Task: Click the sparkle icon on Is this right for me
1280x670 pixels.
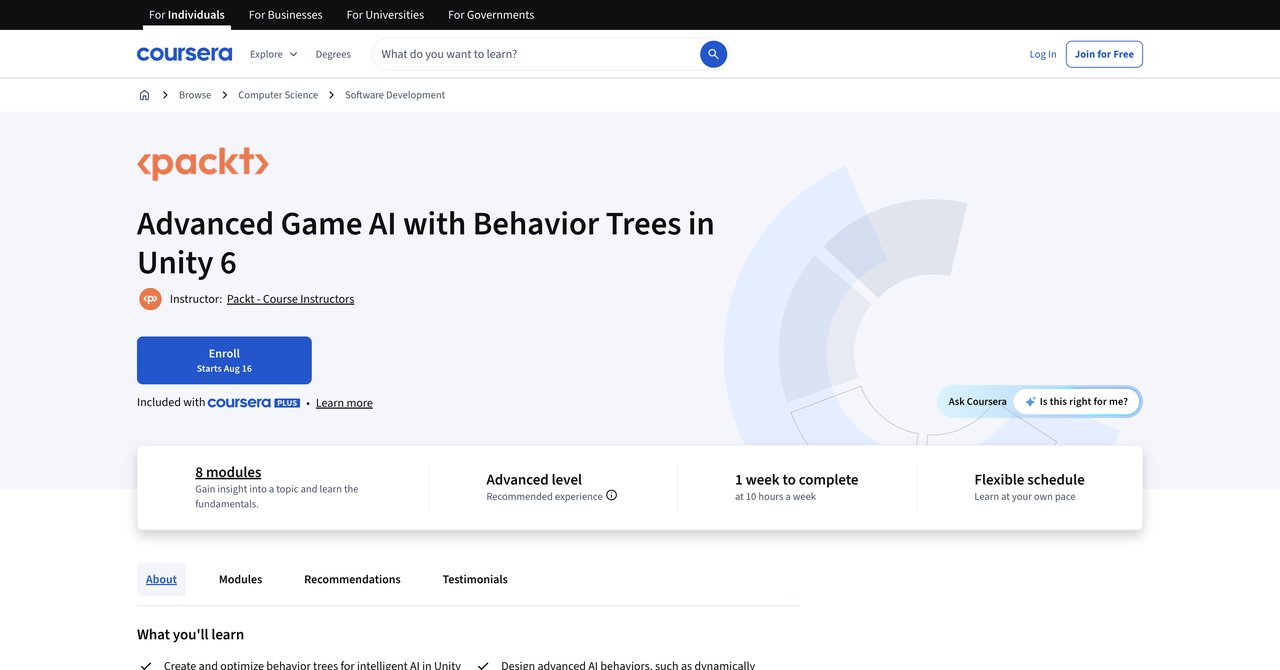Action: point(1030,402)
